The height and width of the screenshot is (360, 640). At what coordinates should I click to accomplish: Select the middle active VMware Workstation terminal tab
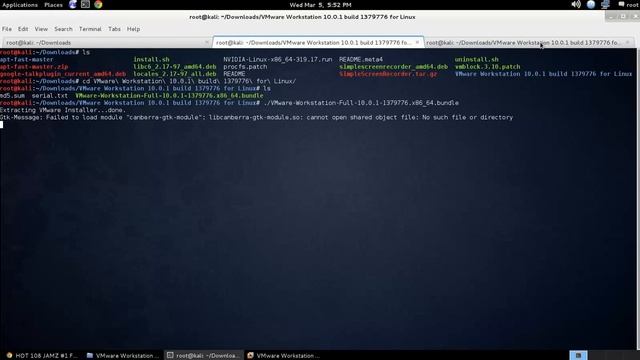tap(318, 42)
